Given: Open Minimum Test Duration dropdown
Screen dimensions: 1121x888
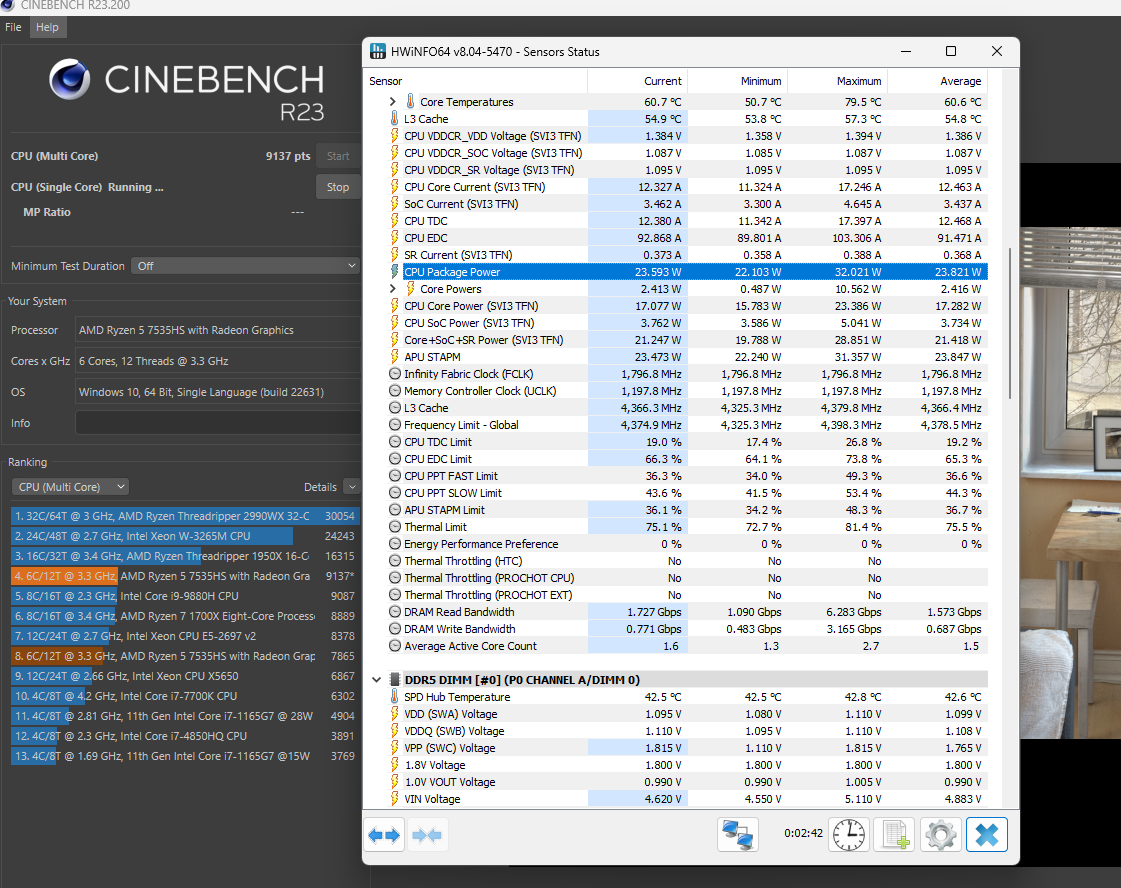Looking at the screenshot, I should point(245,266).
